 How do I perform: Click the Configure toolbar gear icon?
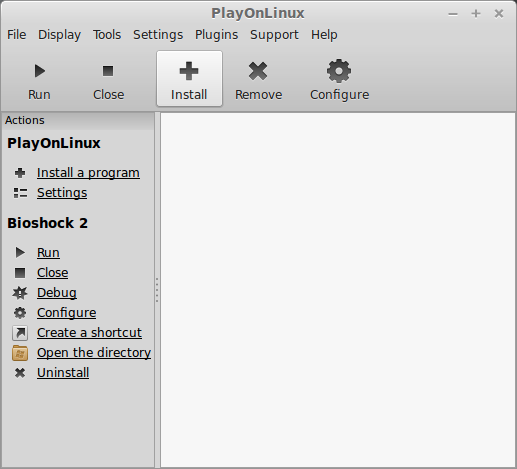click(x=339, y=71)
